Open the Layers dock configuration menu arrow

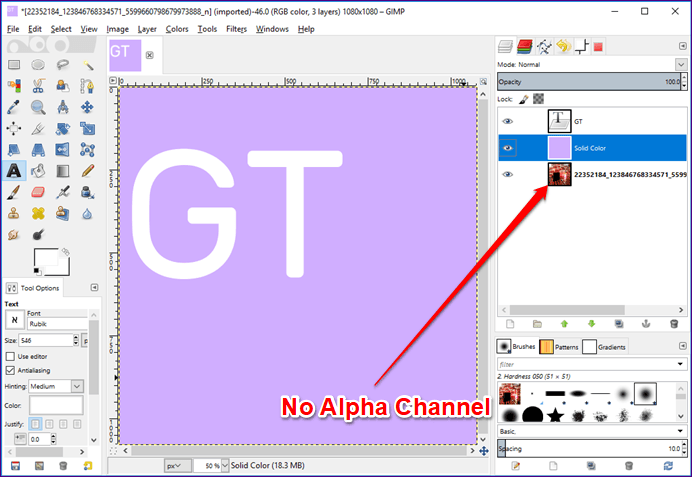pos(682,46)
